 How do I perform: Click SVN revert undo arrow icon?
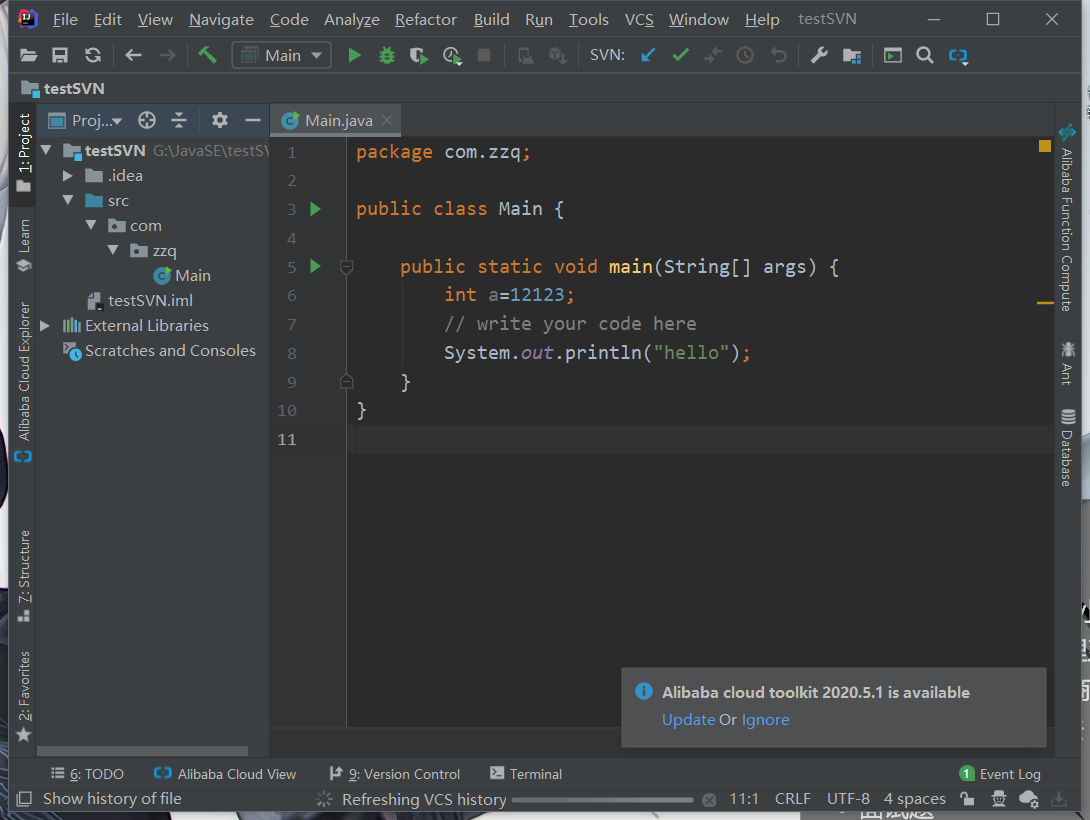point(779,55)
